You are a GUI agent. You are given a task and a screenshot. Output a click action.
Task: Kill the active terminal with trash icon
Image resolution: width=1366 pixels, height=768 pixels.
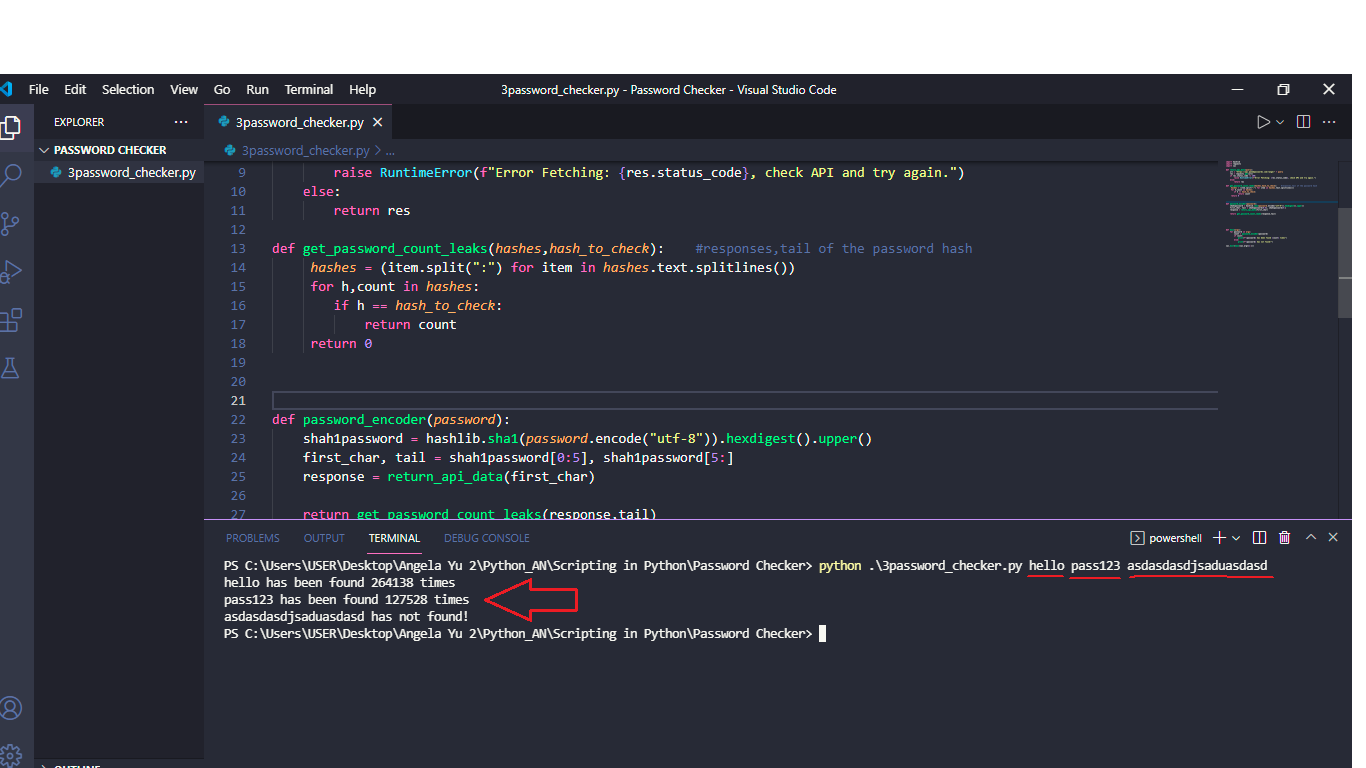click(x=1285, y=537)
